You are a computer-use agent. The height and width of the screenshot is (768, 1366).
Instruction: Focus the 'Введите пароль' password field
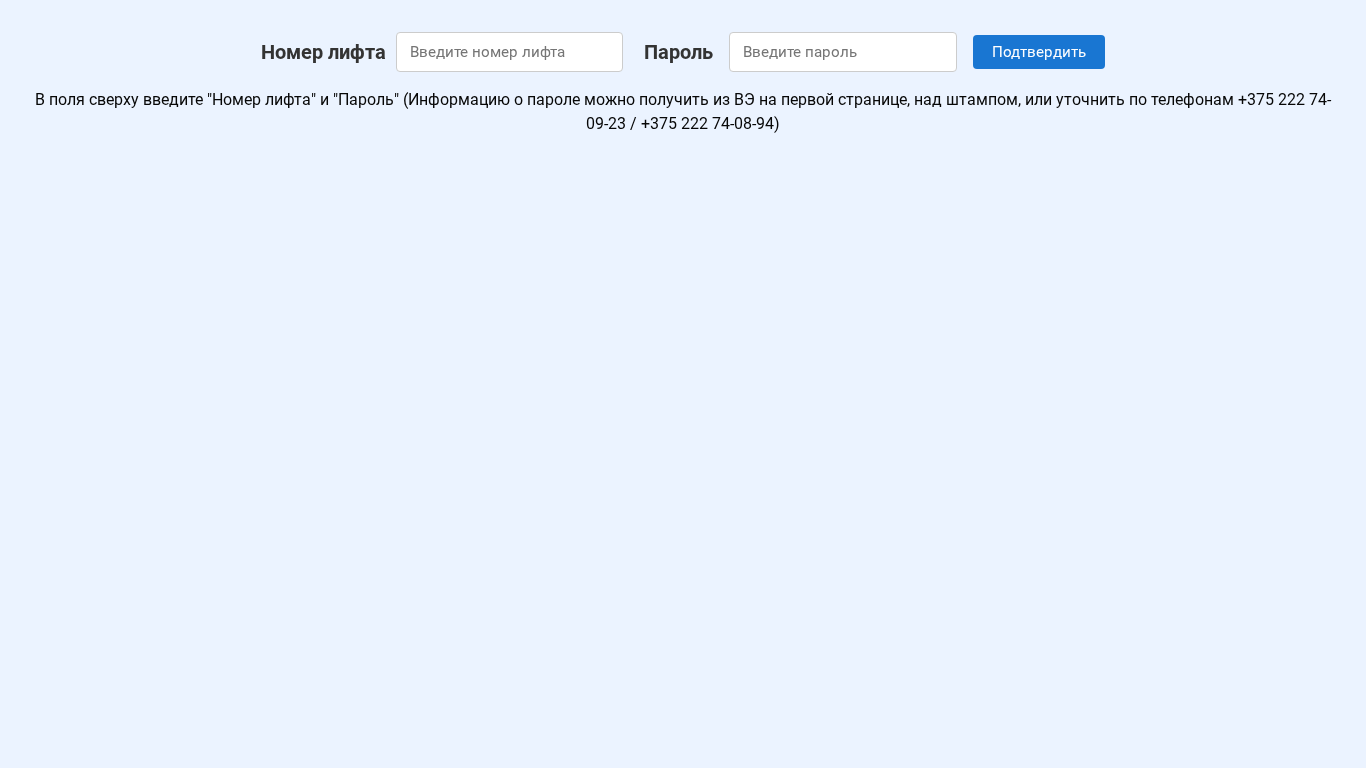843,52
